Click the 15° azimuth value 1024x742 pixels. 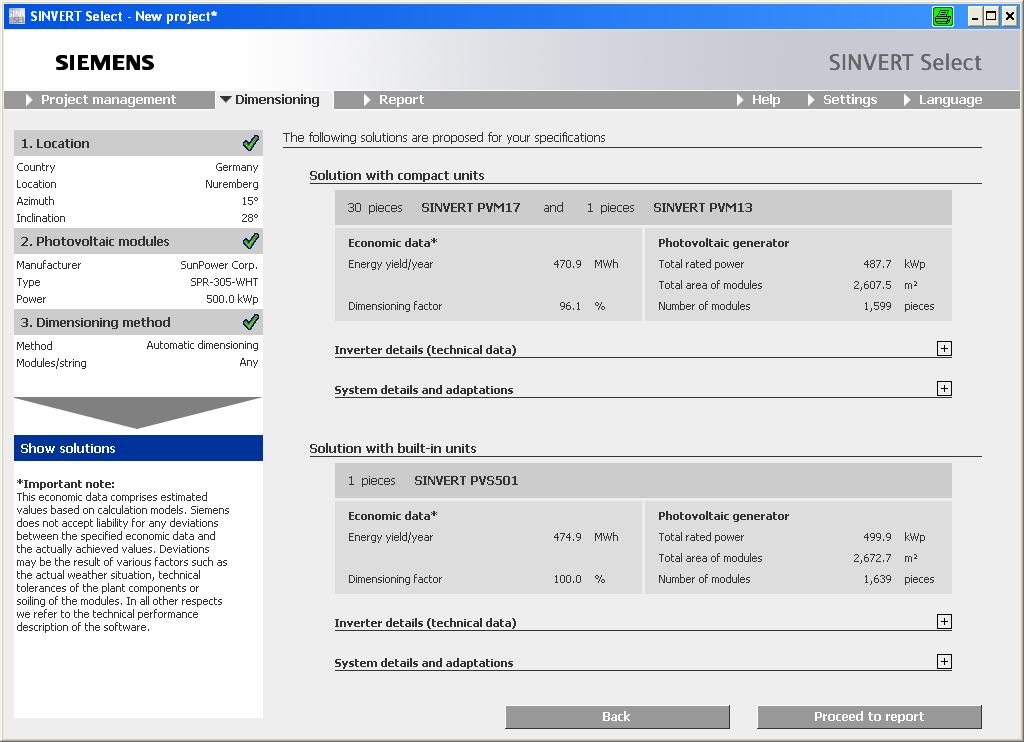[250, 201]
